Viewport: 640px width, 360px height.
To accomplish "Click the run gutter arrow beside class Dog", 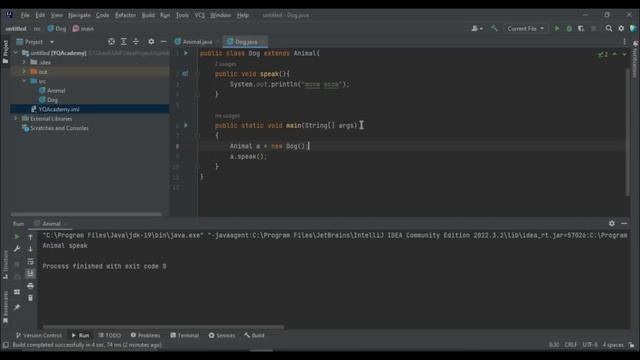I will (186, 53).
